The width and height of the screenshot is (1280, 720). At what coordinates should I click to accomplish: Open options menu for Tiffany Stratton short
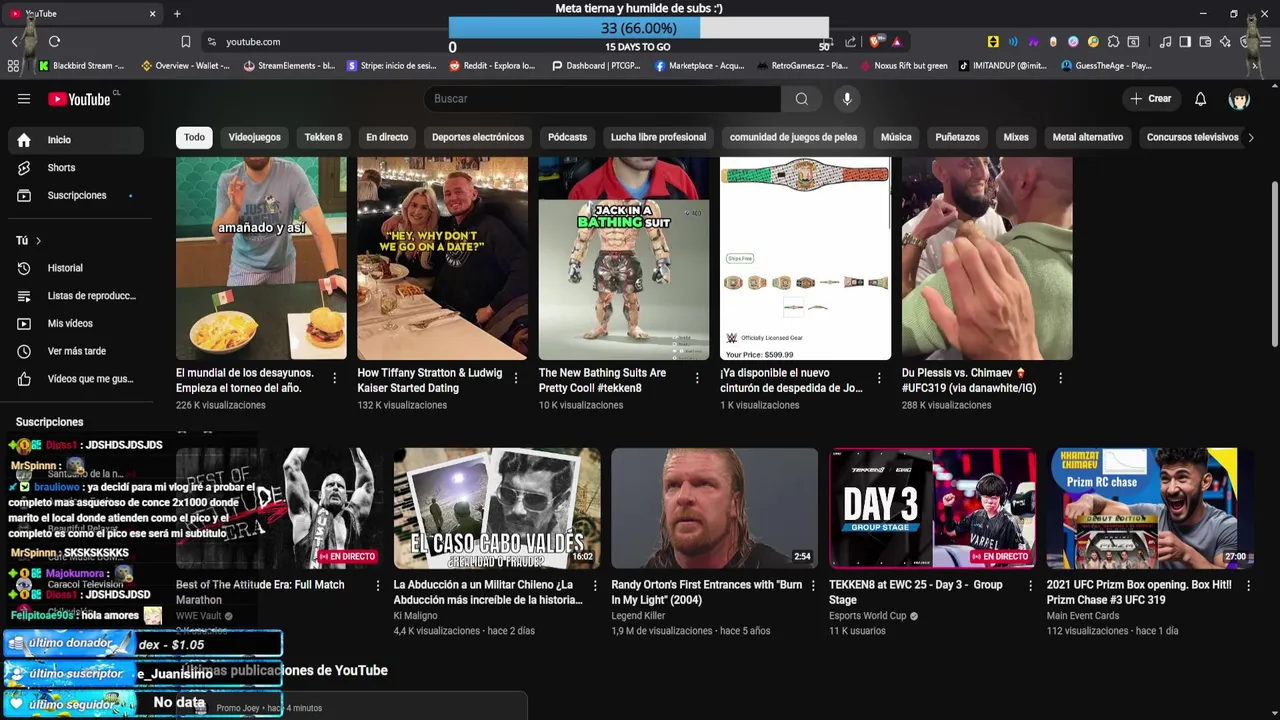tap(516, 378)
